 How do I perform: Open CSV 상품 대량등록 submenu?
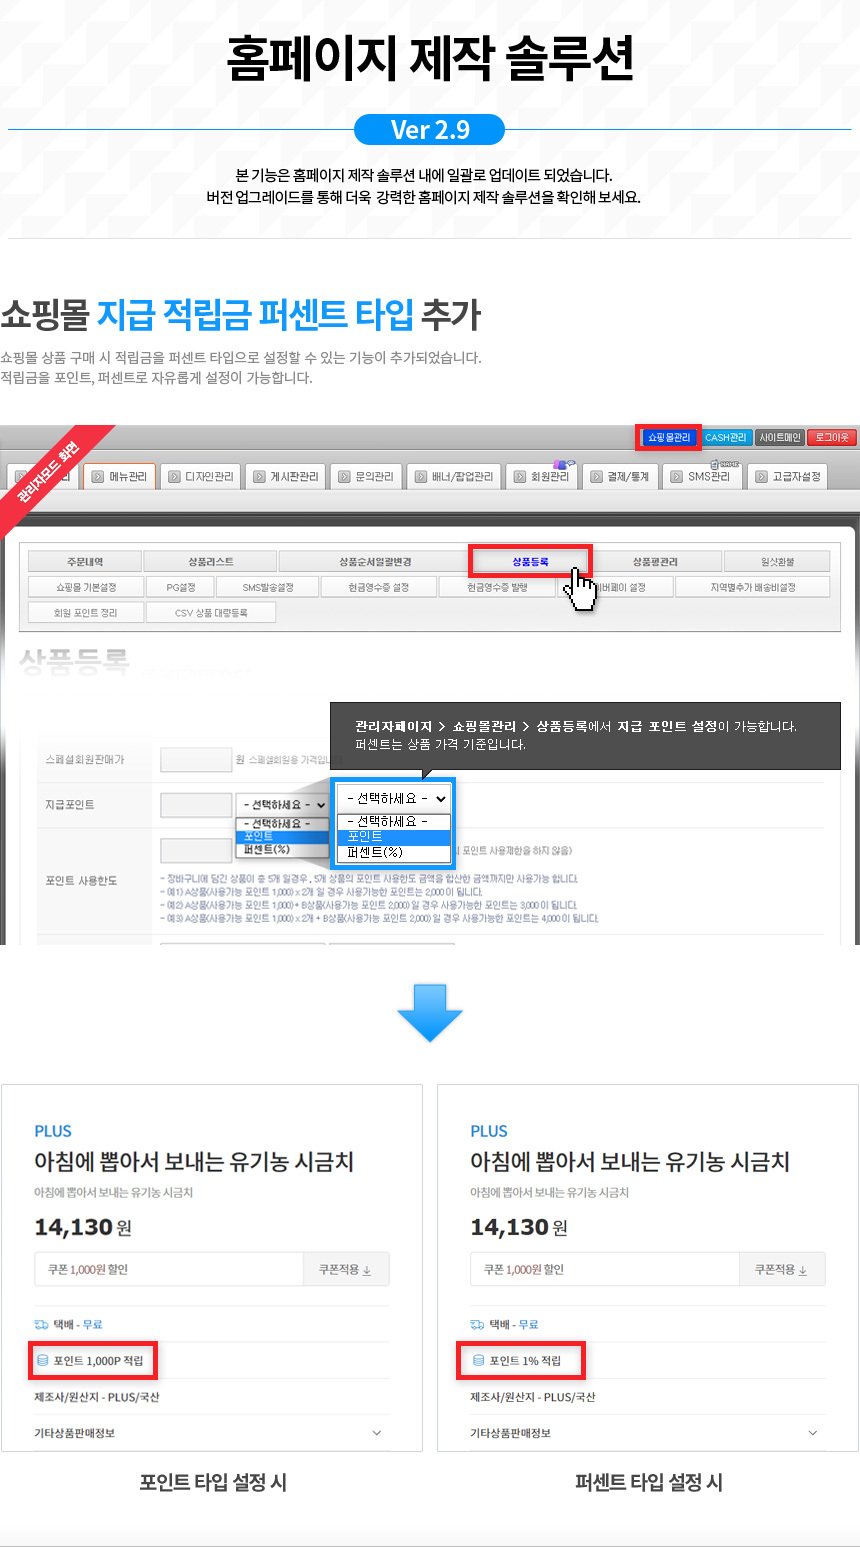pyautogui.click(x=211, y=612)
